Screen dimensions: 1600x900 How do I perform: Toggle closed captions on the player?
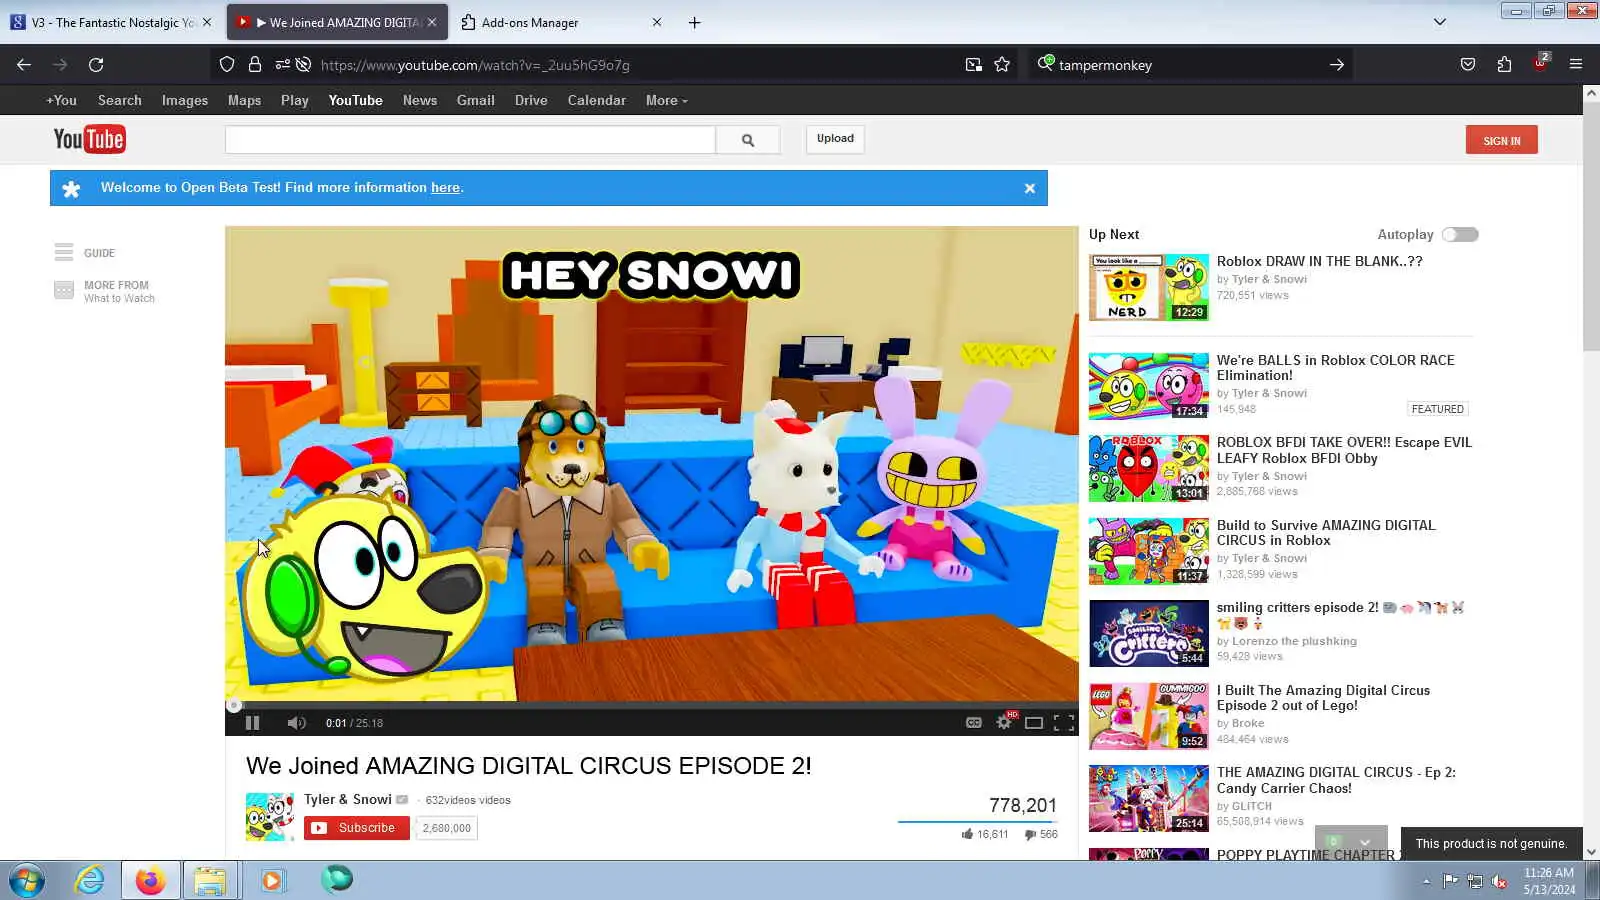pyautogui.click(x=974, y=723)
